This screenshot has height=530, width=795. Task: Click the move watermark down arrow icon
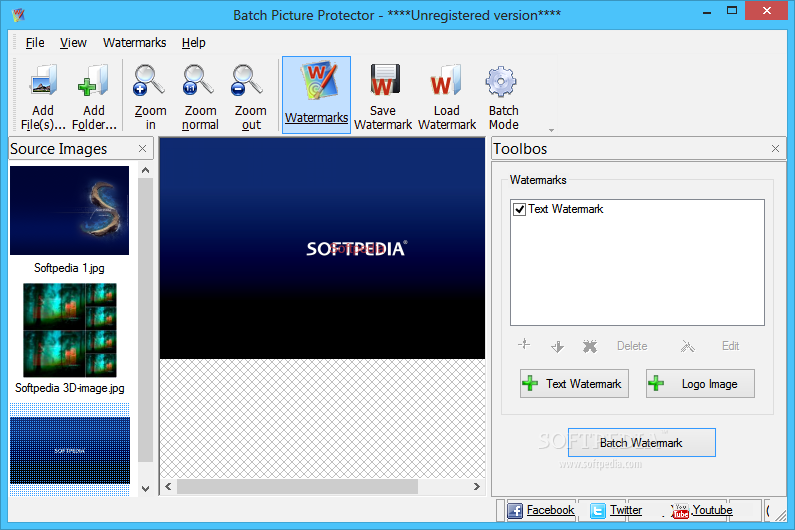click(557, 346)
